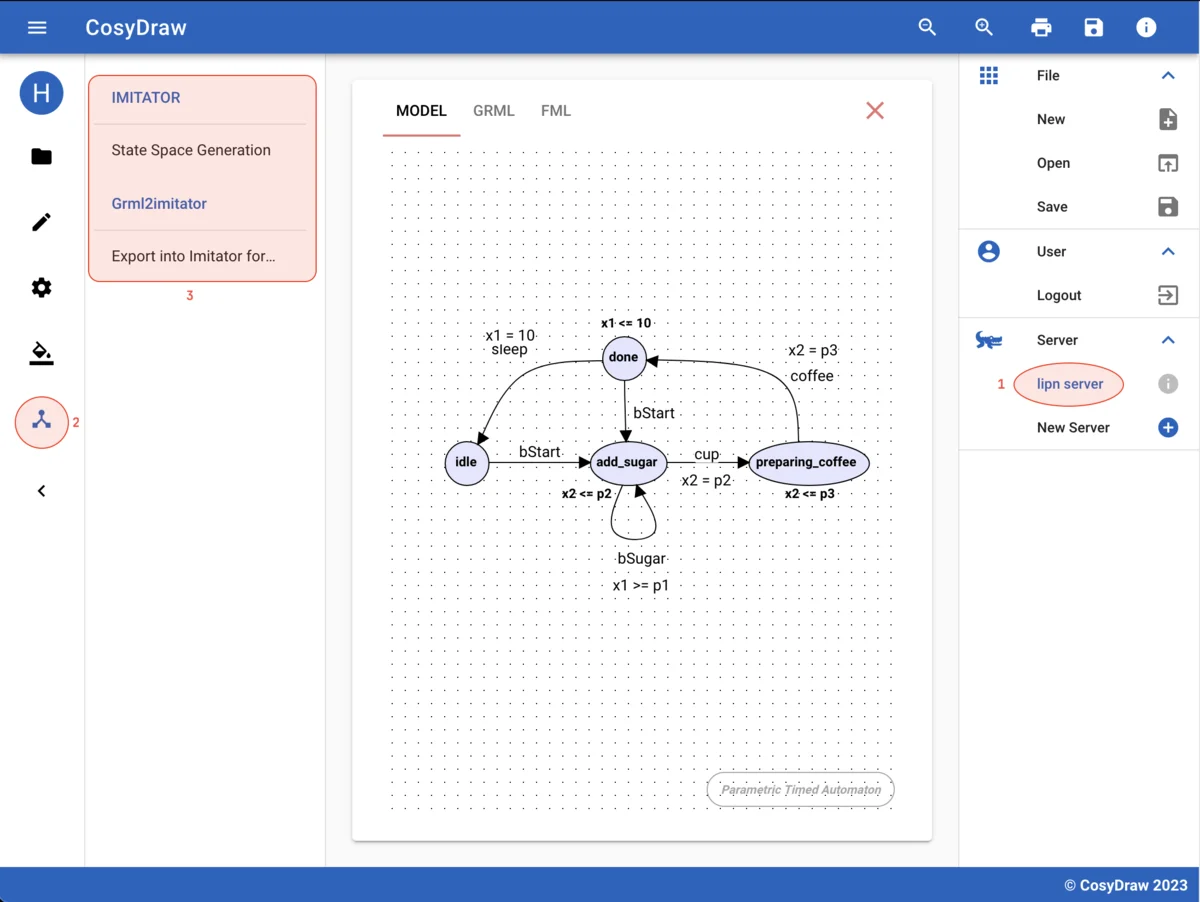Open the folder icon in sidebar
Image resolution: width=1200 pixels, height=902 pixels.
tap(41, 156)
